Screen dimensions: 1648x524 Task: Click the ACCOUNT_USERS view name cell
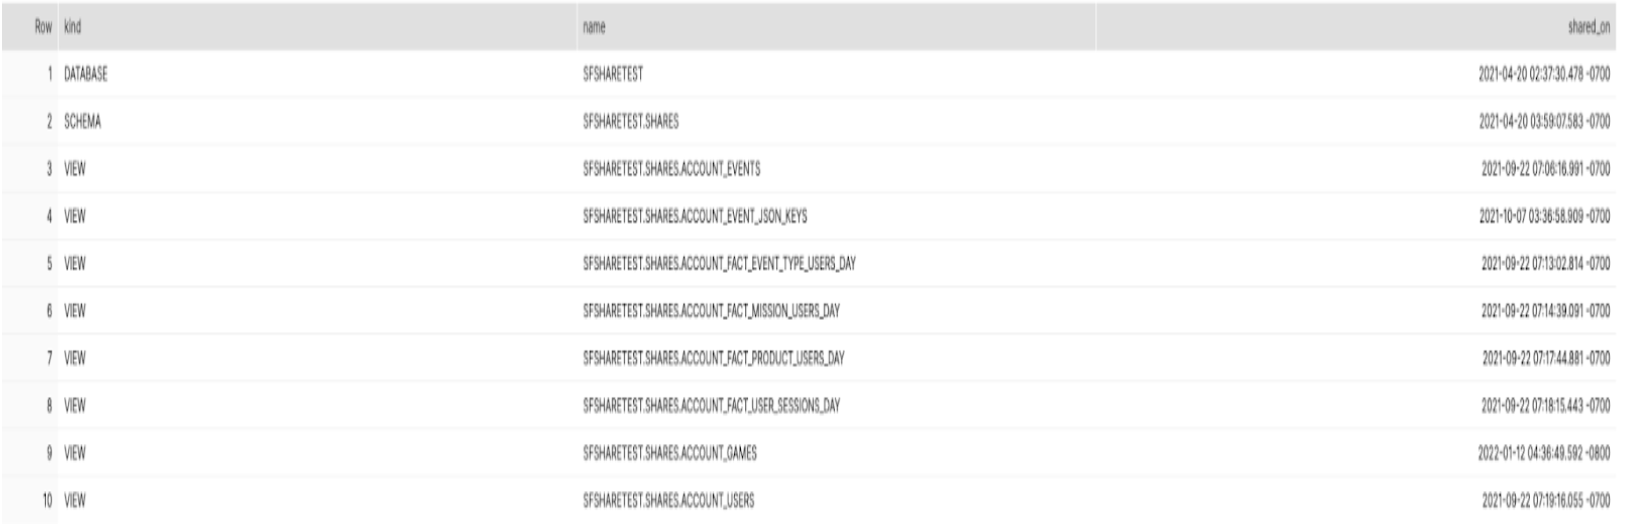tap(668, 500)
